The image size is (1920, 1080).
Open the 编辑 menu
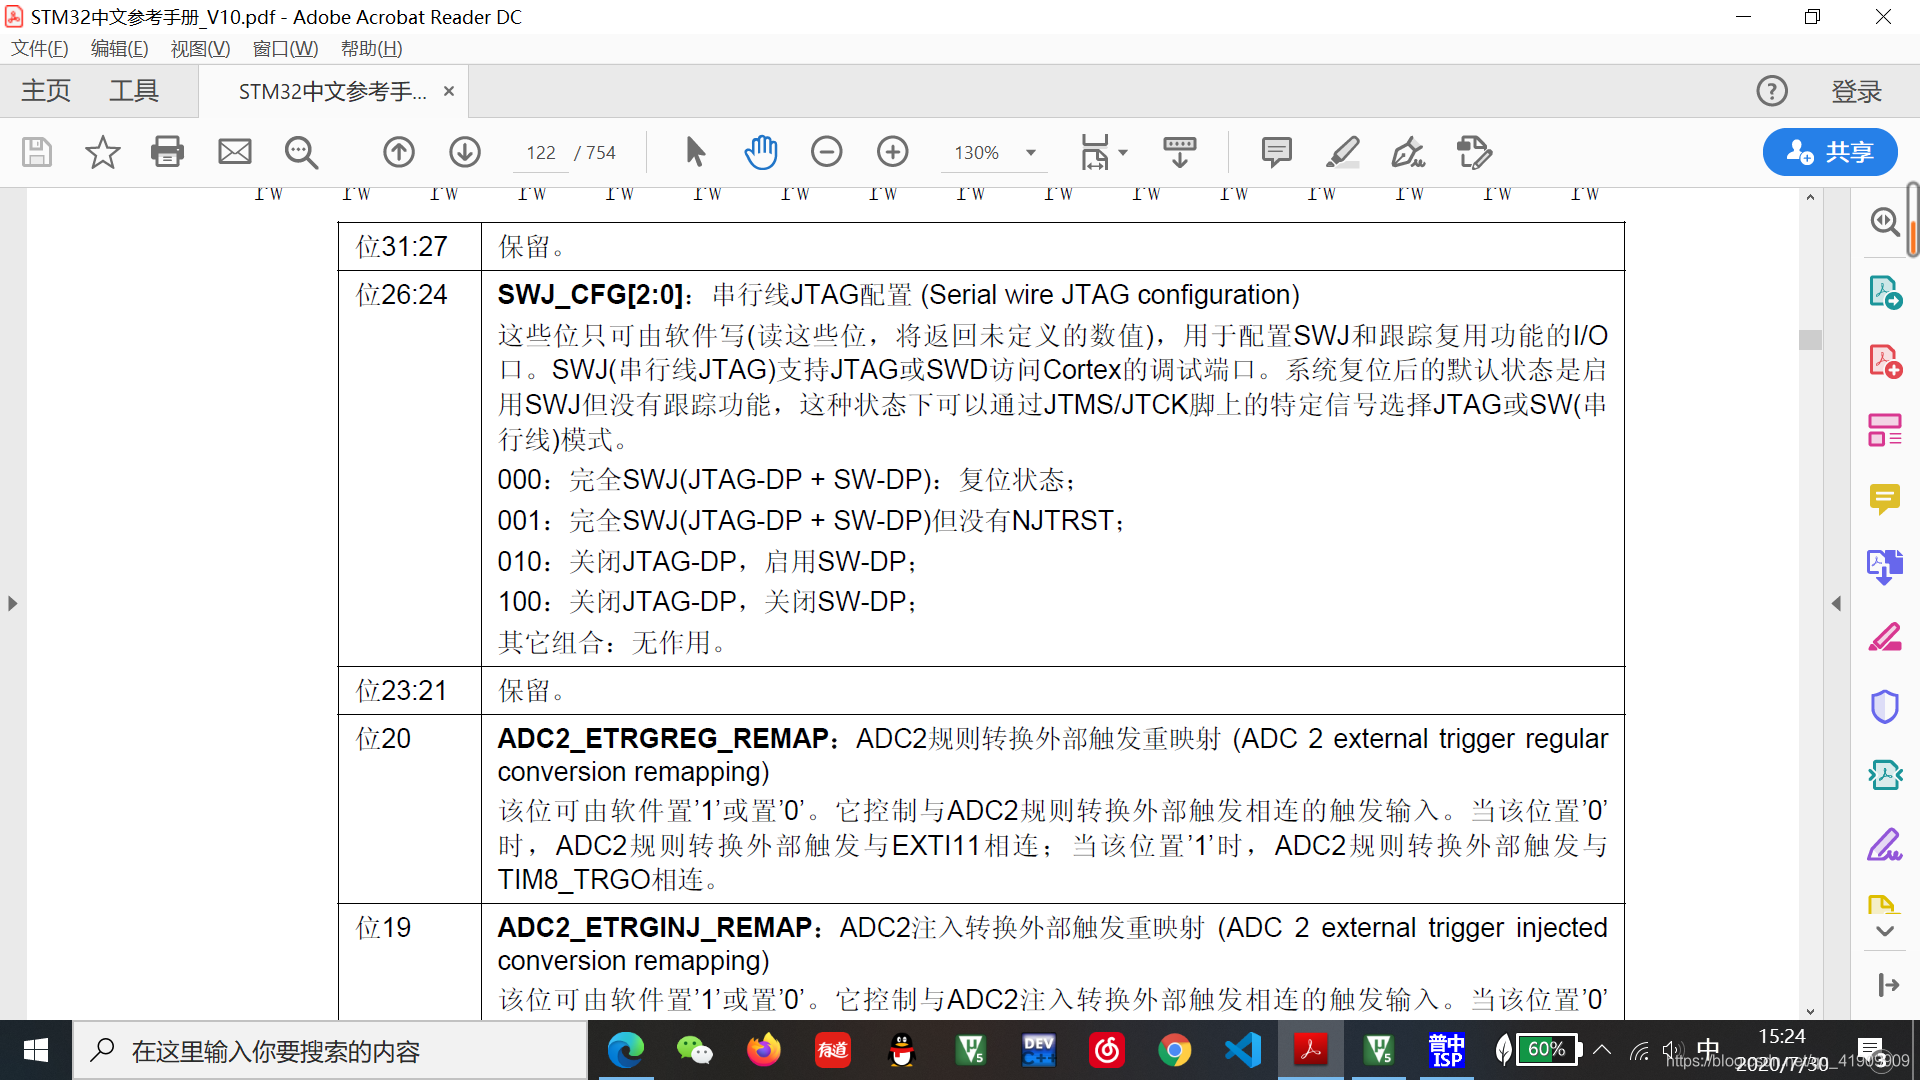coord(119,49)
